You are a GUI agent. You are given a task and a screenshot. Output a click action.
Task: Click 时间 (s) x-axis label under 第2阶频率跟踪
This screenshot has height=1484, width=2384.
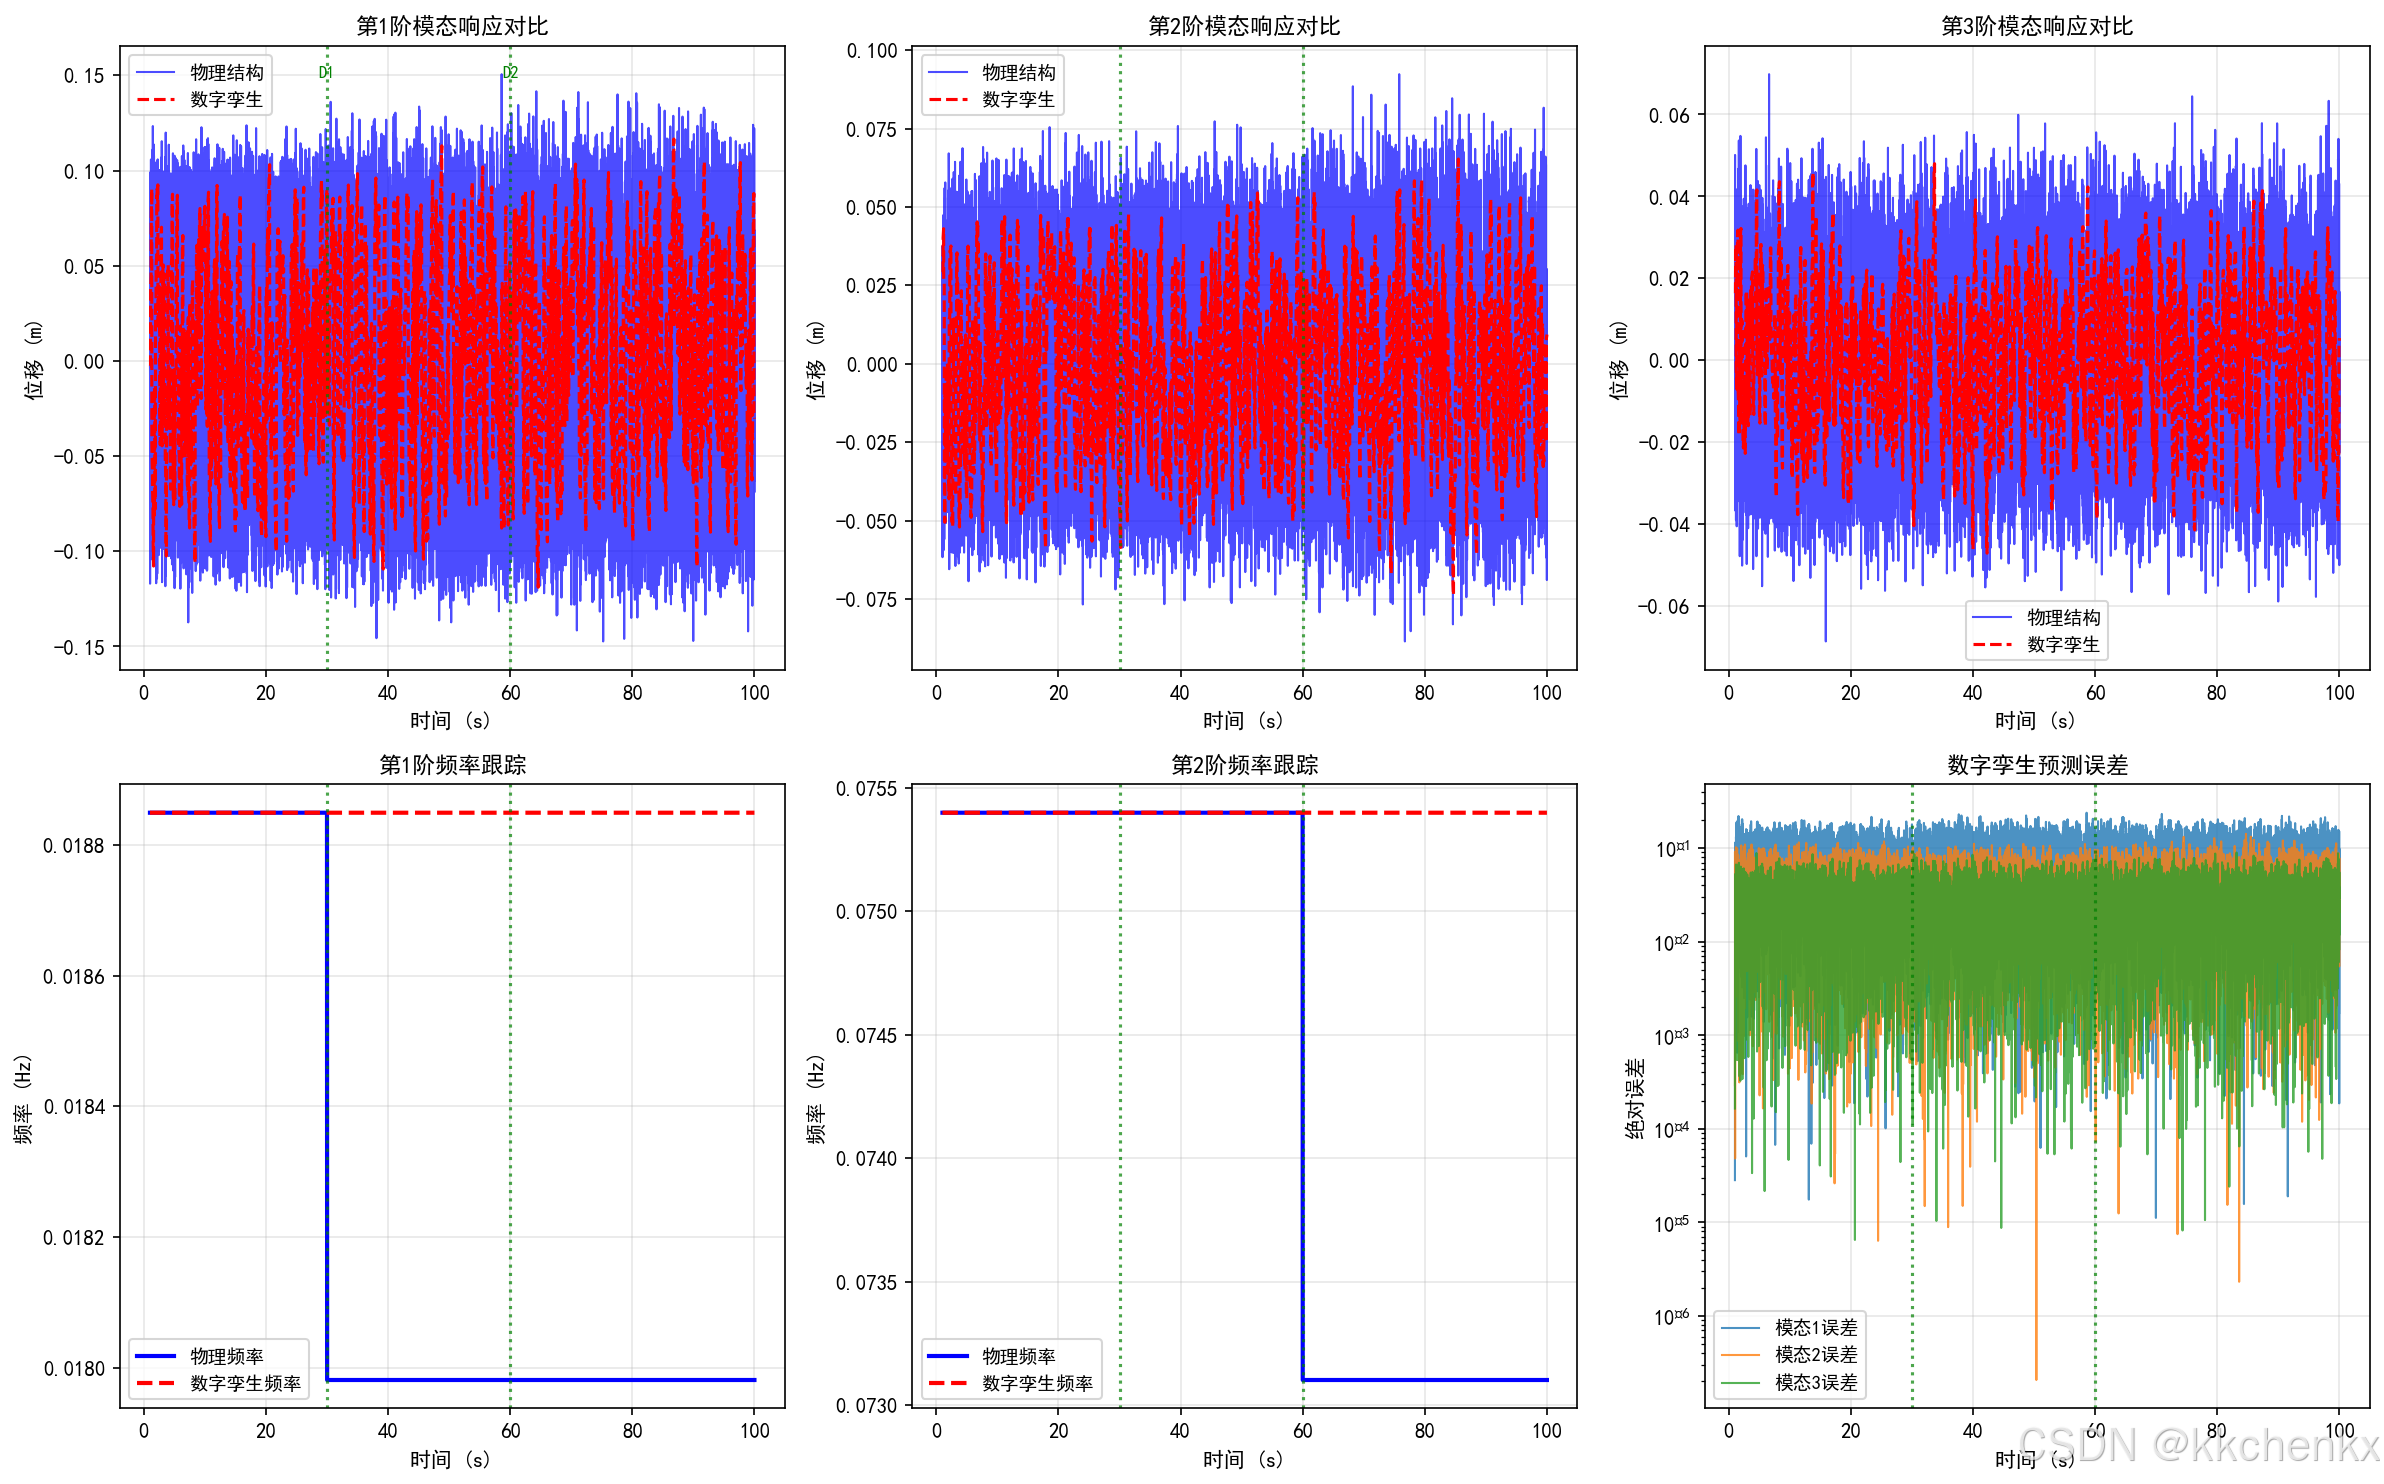[x=1244, y=1459]
